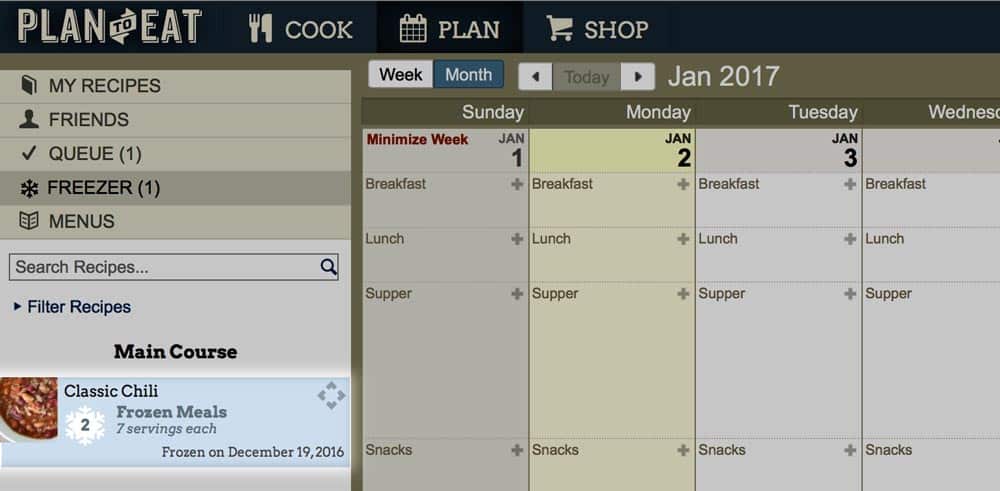Click the snowflake frozen meals count badge

[x=85, y=425]
